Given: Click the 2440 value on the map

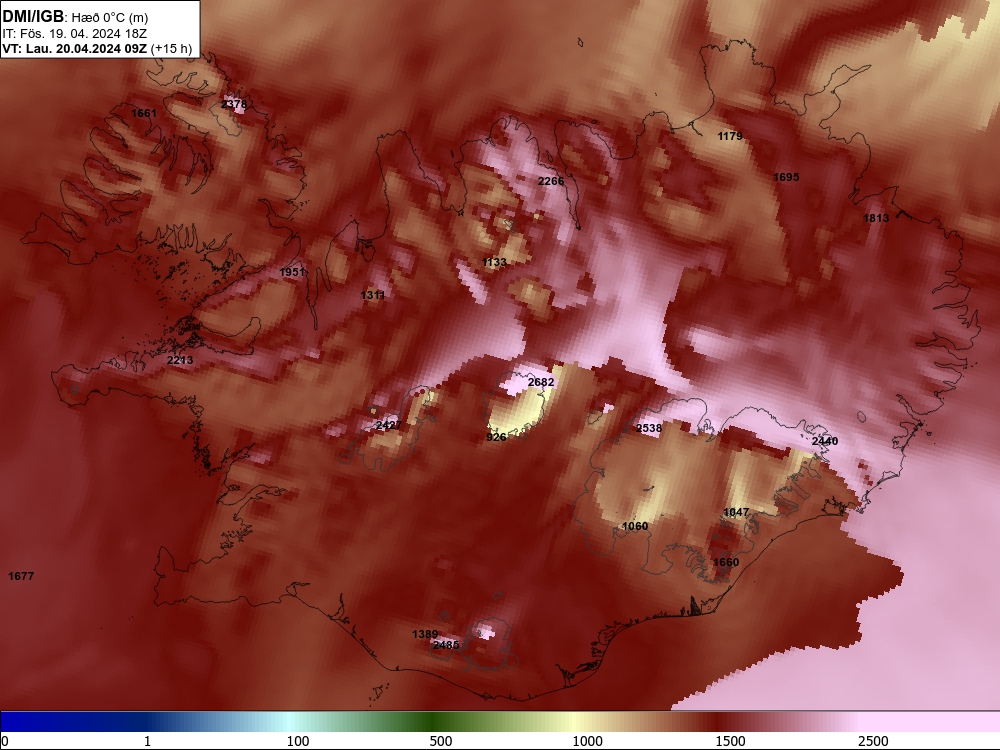Looking at the screenshot, I should point(825,441).
